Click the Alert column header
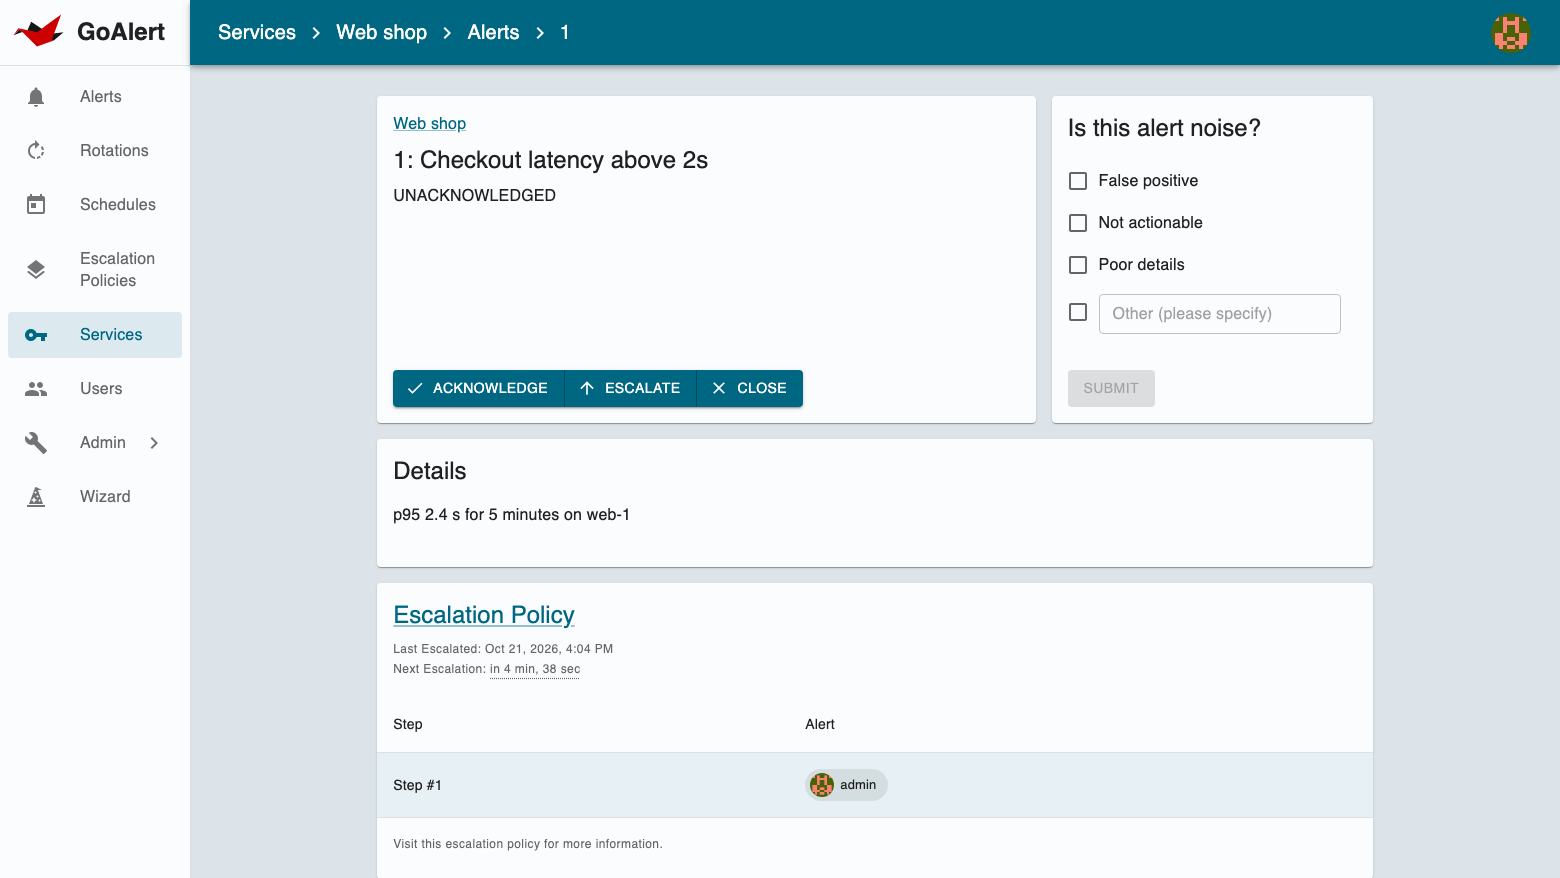Viewport: 1560px width, 878px height. 820,725
